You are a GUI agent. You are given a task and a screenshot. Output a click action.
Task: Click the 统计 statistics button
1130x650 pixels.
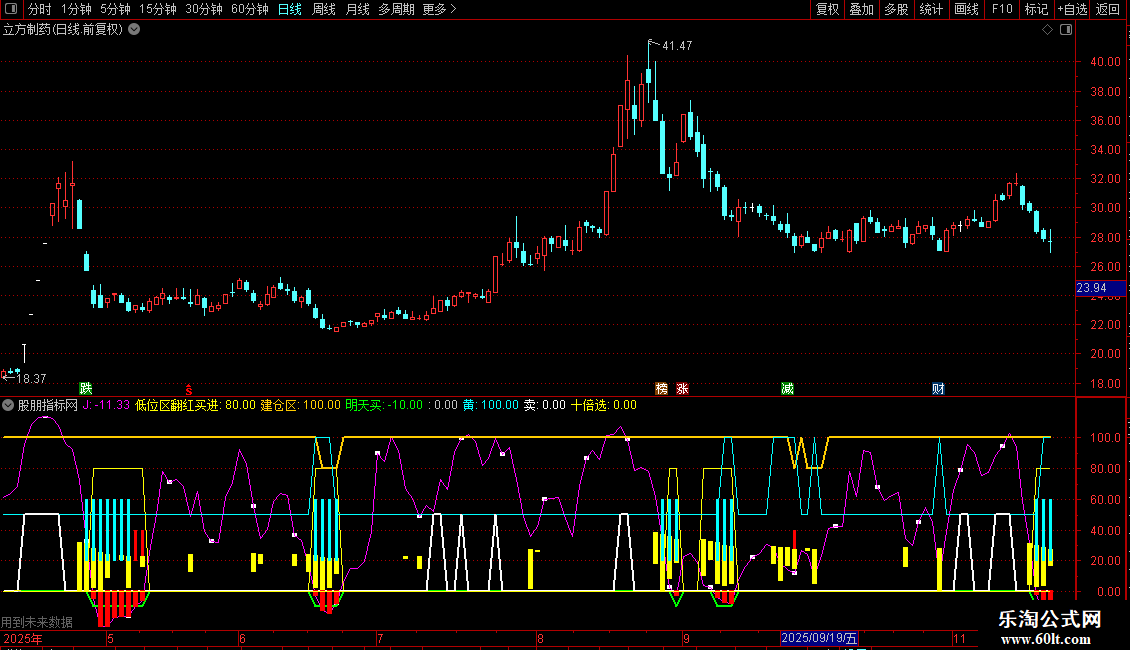930,9
